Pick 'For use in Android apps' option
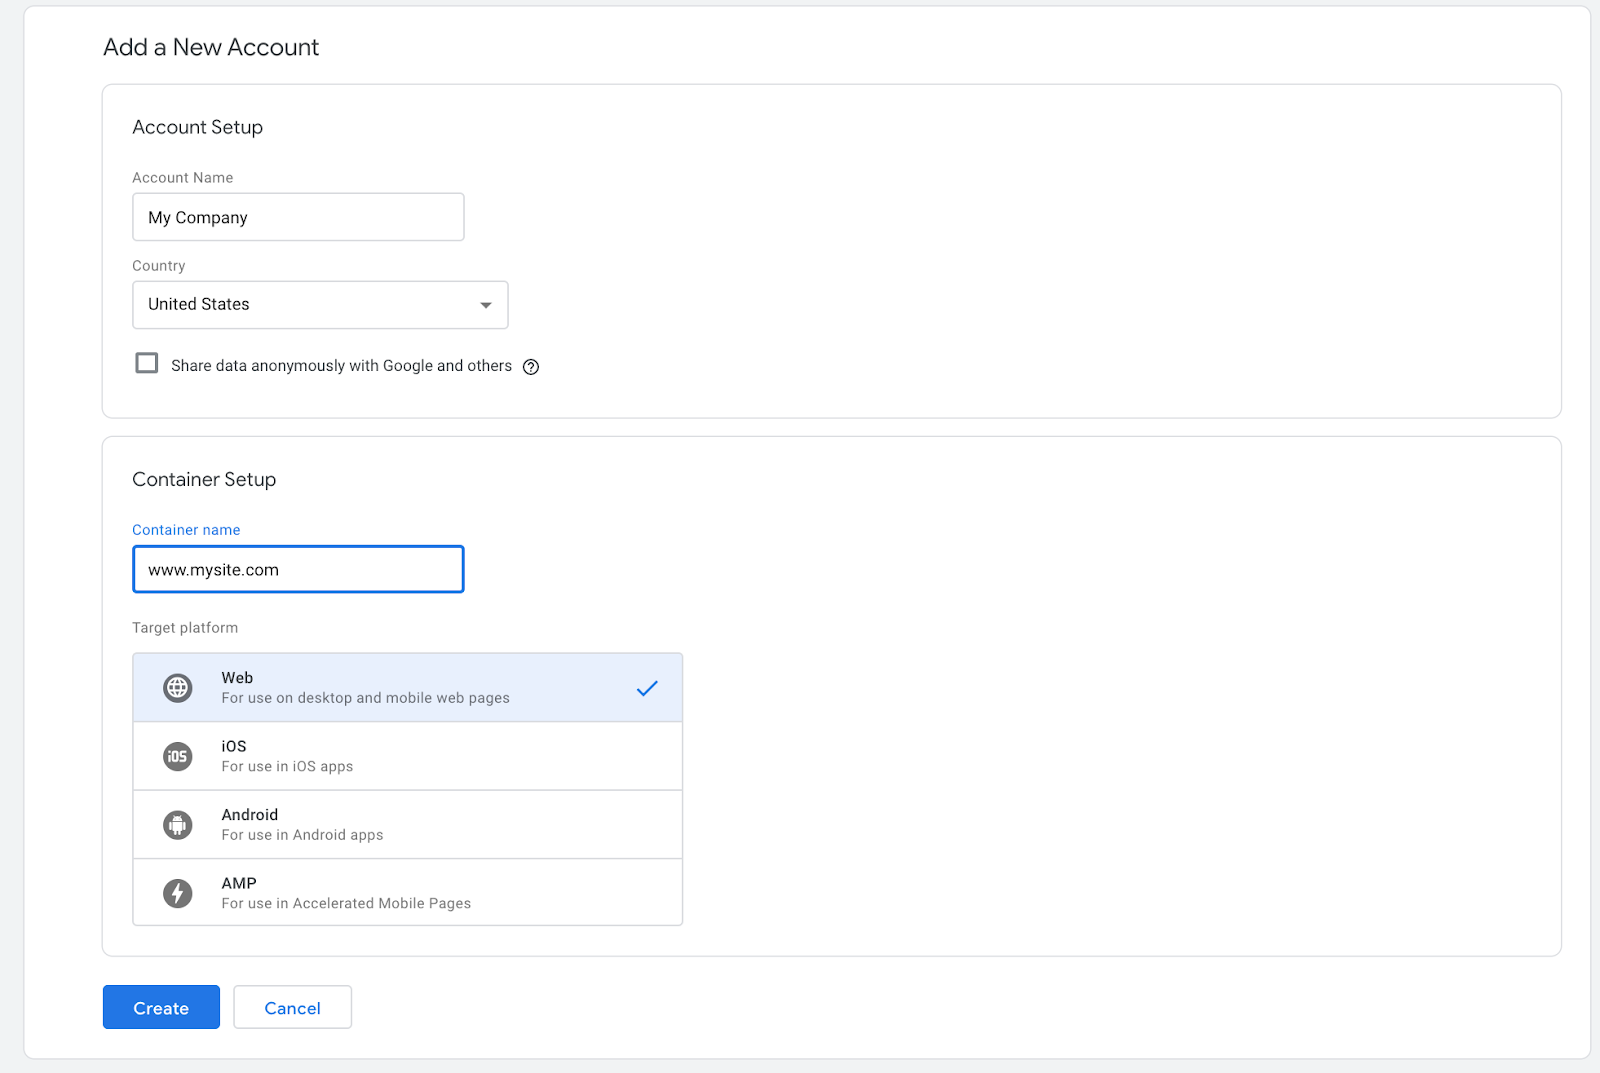 pyautogui.click(x=302, y=835)
